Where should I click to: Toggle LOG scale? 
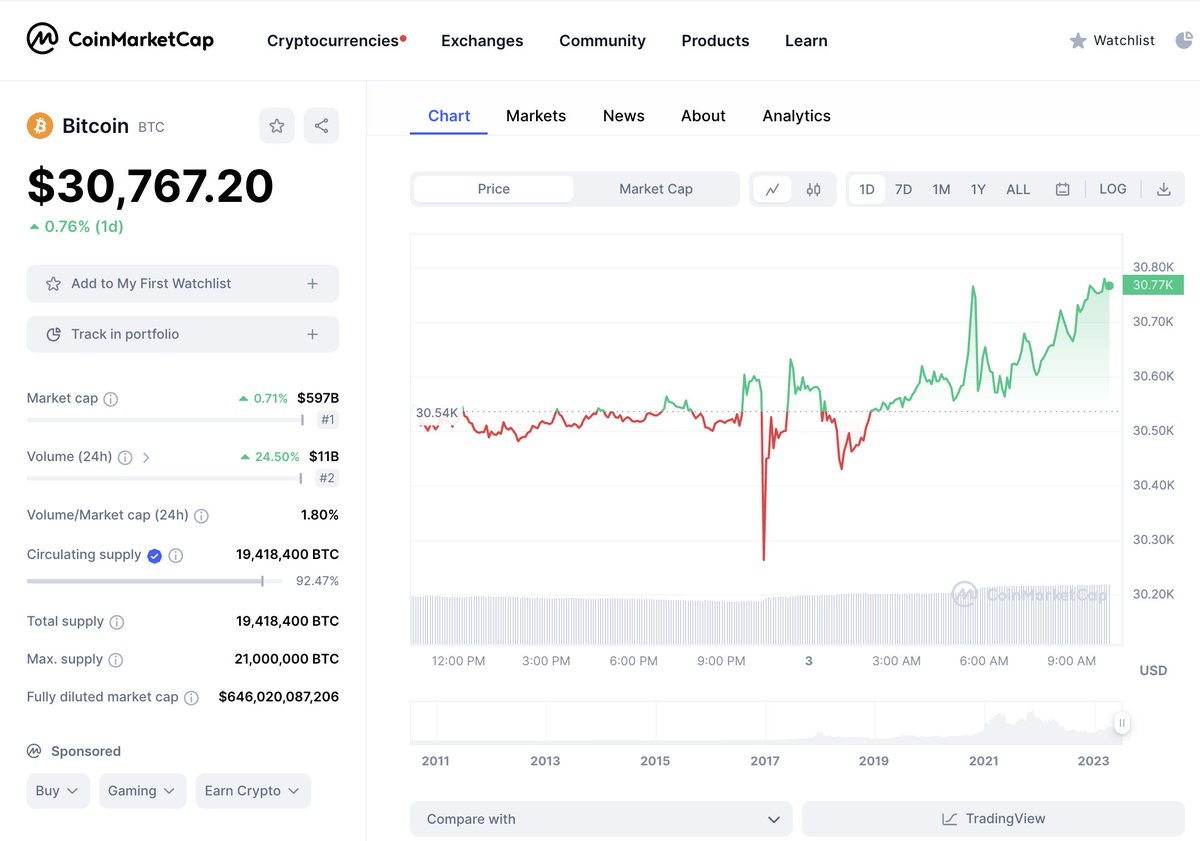[x=1113, y=189]
